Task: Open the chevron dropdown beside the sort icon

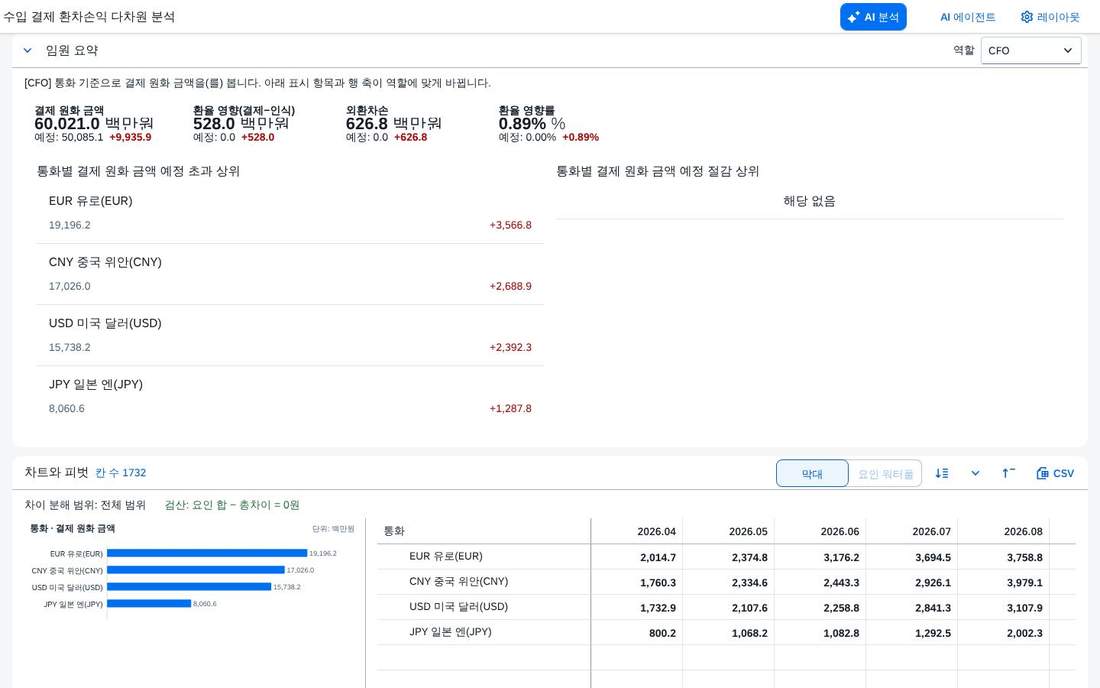Action: pos(975,473)
